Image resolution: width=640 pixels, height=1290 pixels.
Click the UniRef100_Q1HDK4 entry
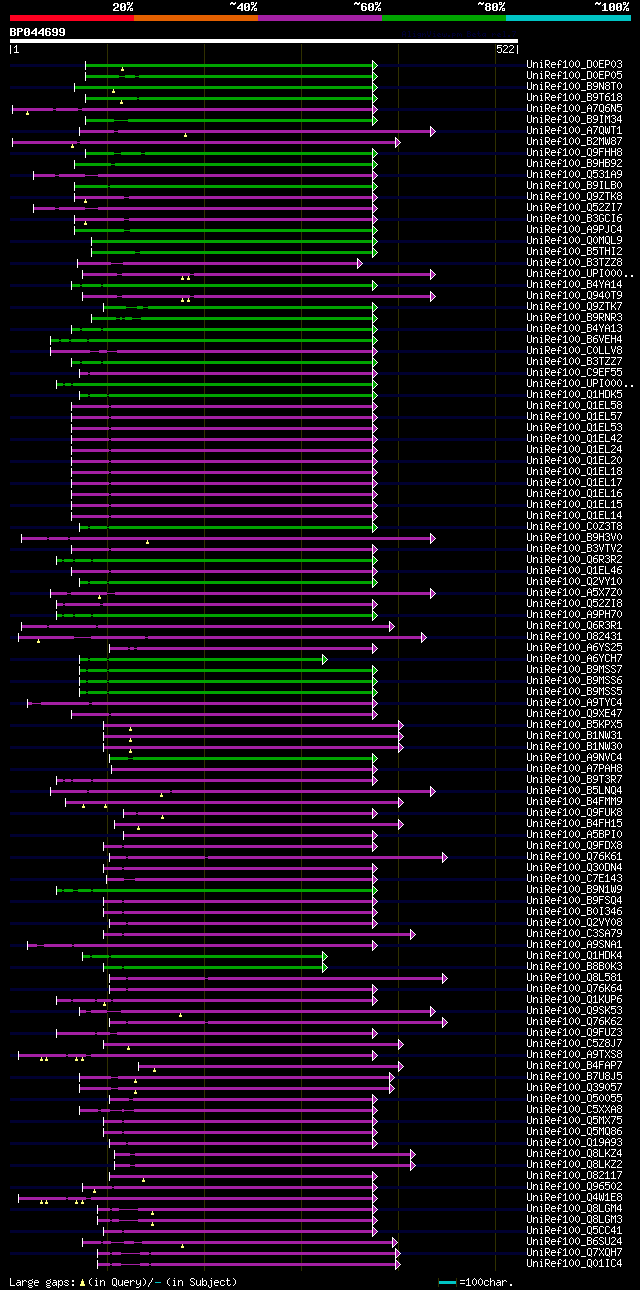[574, 956]
